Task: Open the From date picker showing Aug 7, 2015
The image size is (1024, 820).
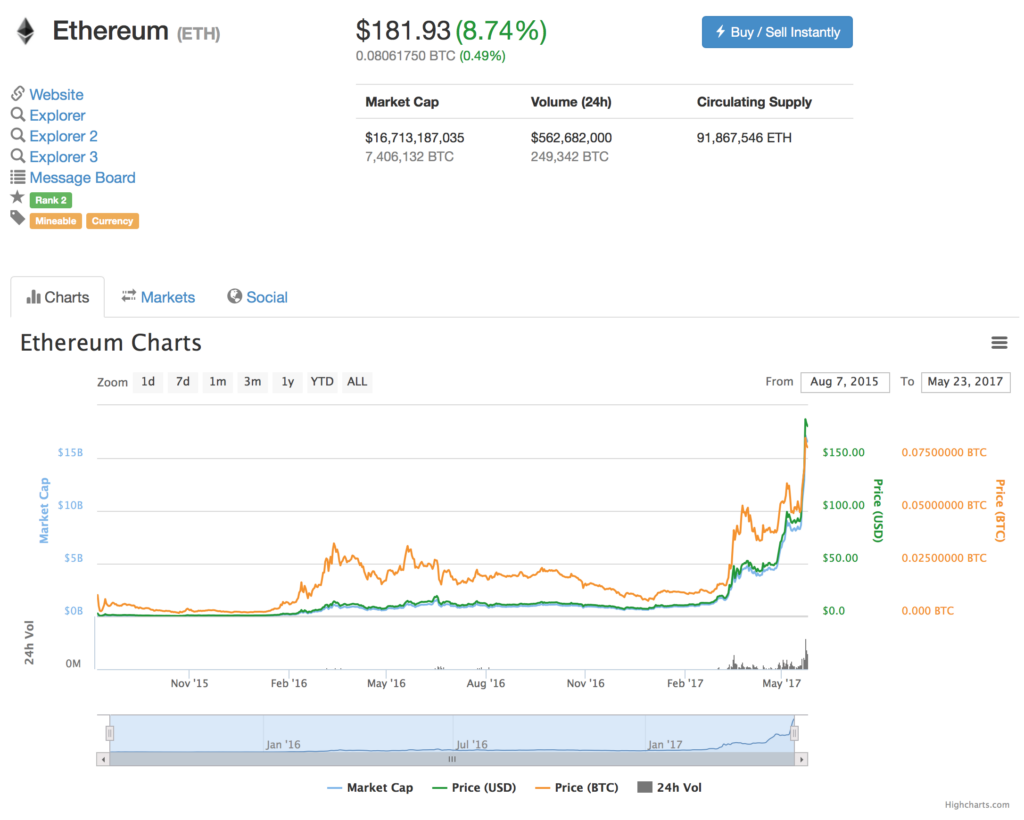Action: point(845,382)
